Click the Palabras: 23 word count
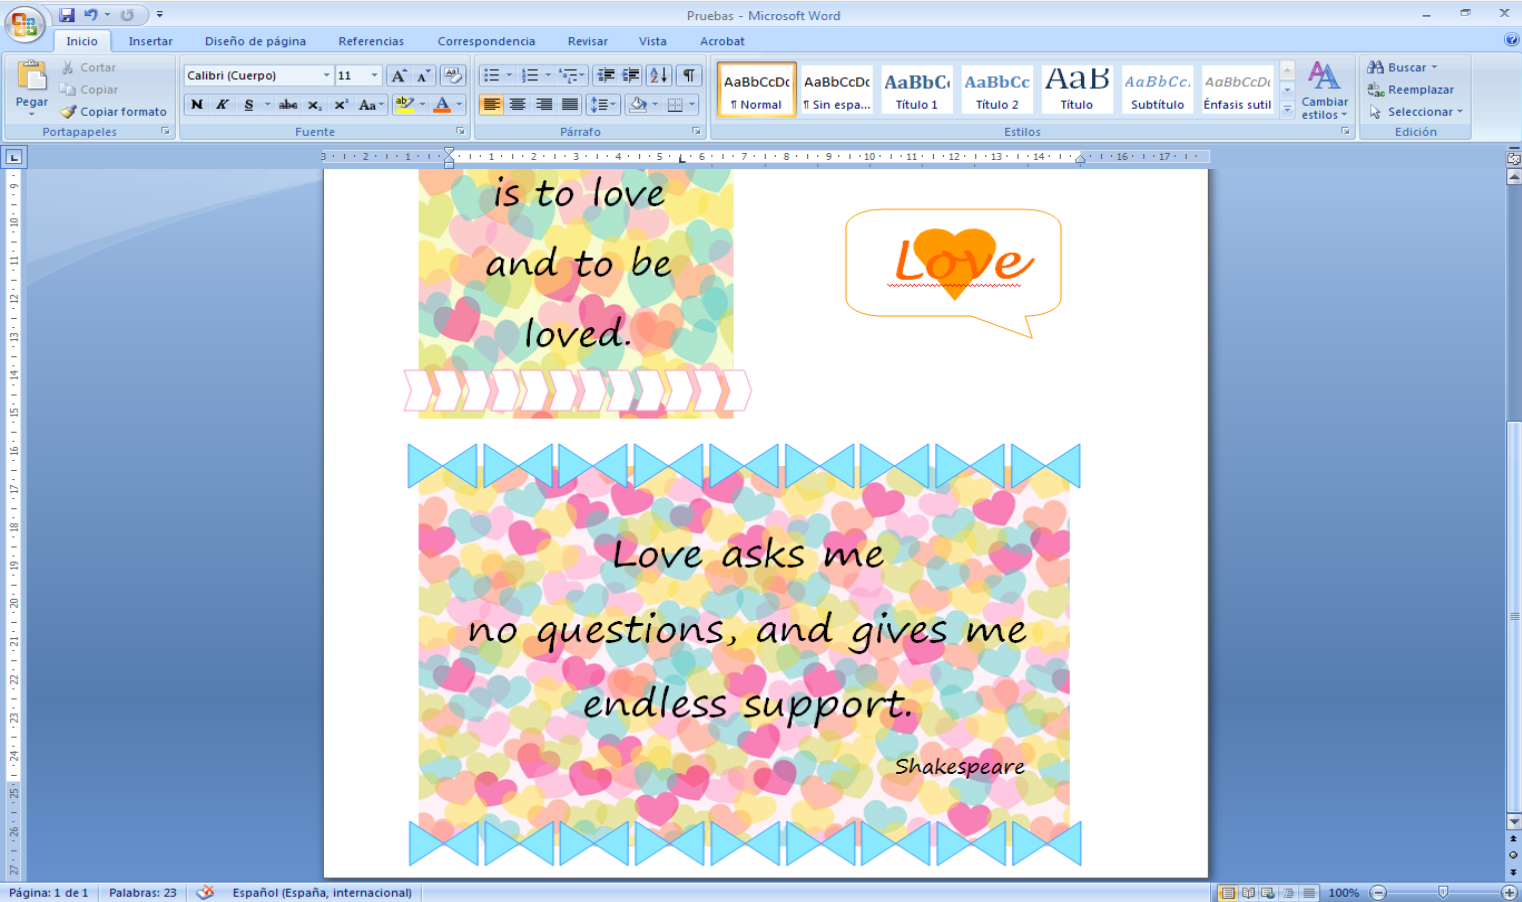 coord(142,892)
